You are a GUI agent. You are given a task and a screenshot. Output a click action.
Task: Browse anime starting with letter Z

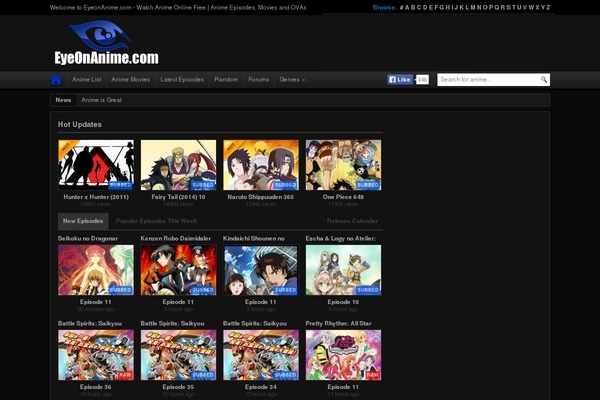[548, 7]
